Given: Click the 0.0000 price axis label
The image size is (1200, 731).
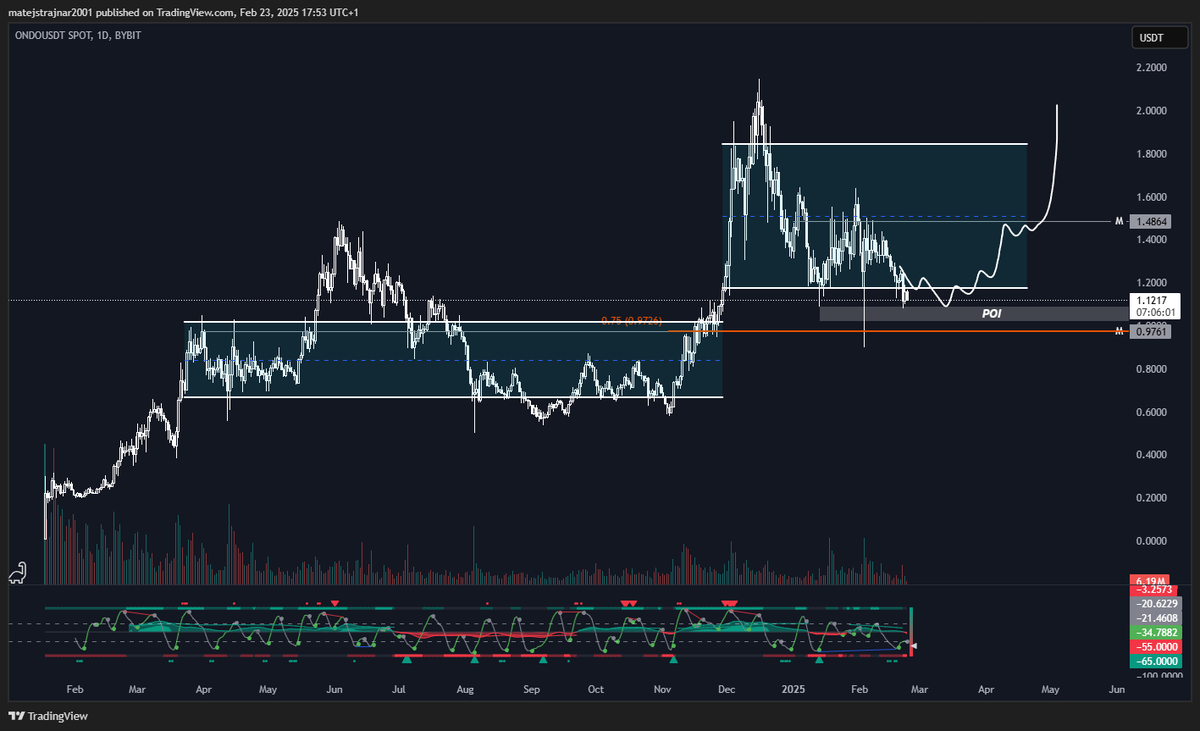Looking at the screenshot, I should tap(1152, 541).
